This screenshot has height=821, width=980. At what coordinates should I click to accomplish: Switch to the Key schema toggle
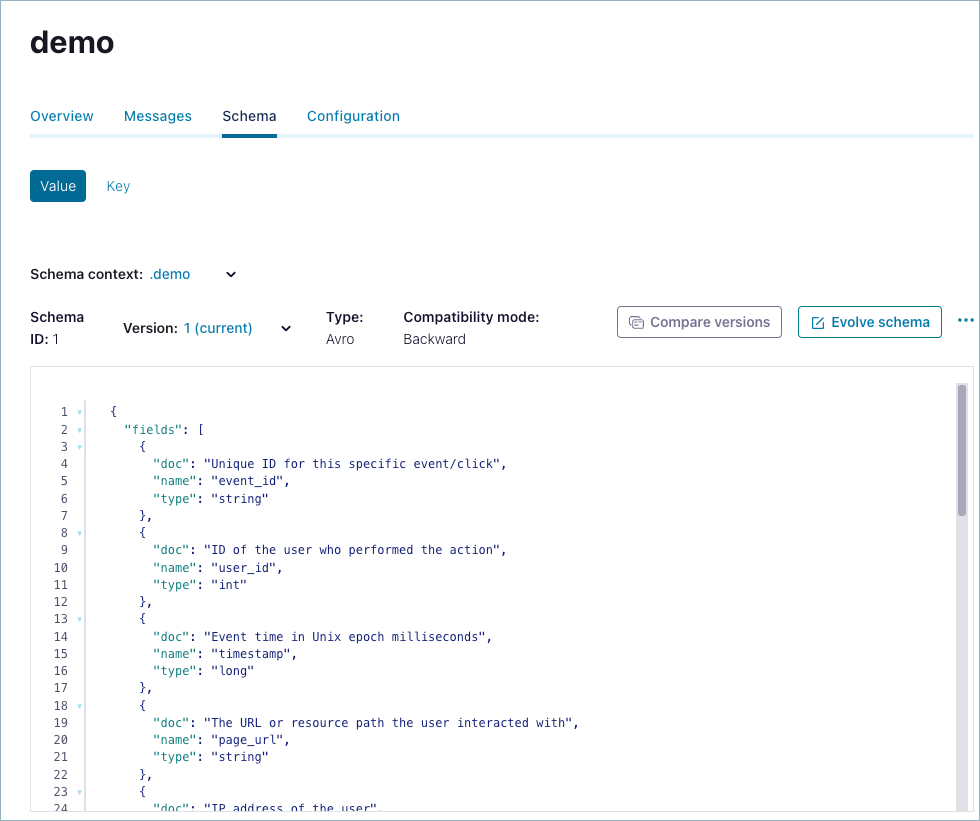[118, 186]
